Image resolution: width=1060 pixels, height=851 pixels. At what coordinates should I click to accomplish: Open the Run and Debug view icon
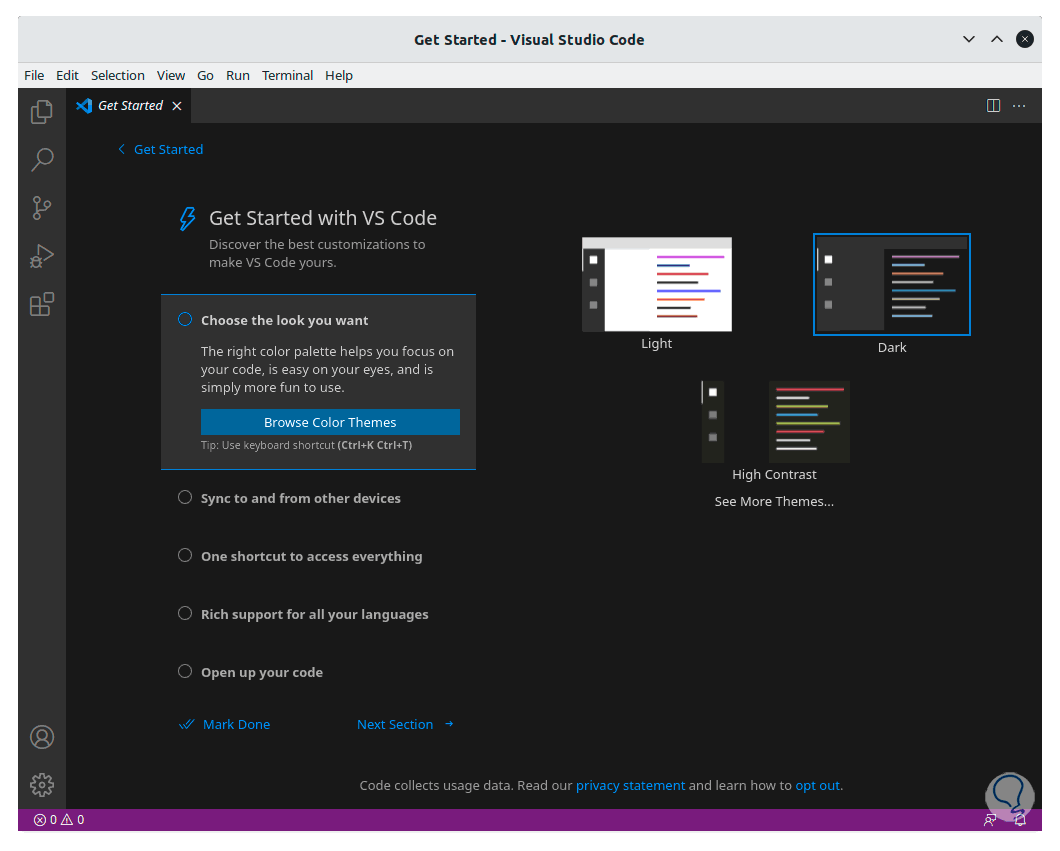click(x=42, y=256)
